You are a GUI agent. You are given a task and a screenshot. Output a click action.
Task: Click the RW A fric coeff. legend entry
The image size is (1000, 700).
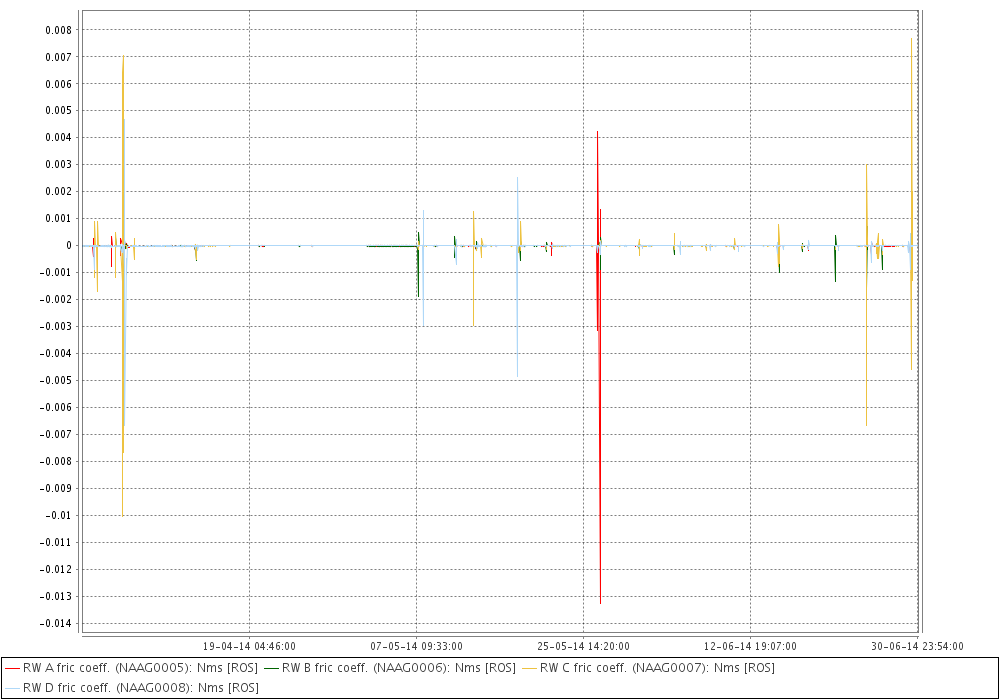[x=131, y=668]
